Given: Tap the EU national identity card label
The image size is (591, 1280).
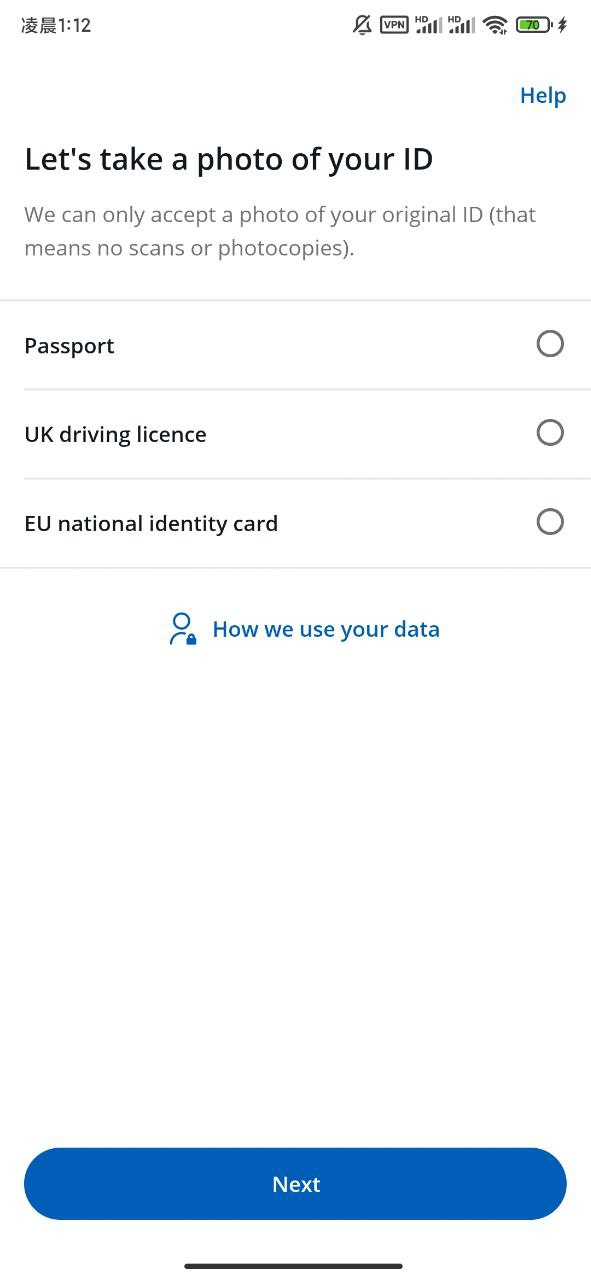Looking at the screenshot, I should point(151,523).
